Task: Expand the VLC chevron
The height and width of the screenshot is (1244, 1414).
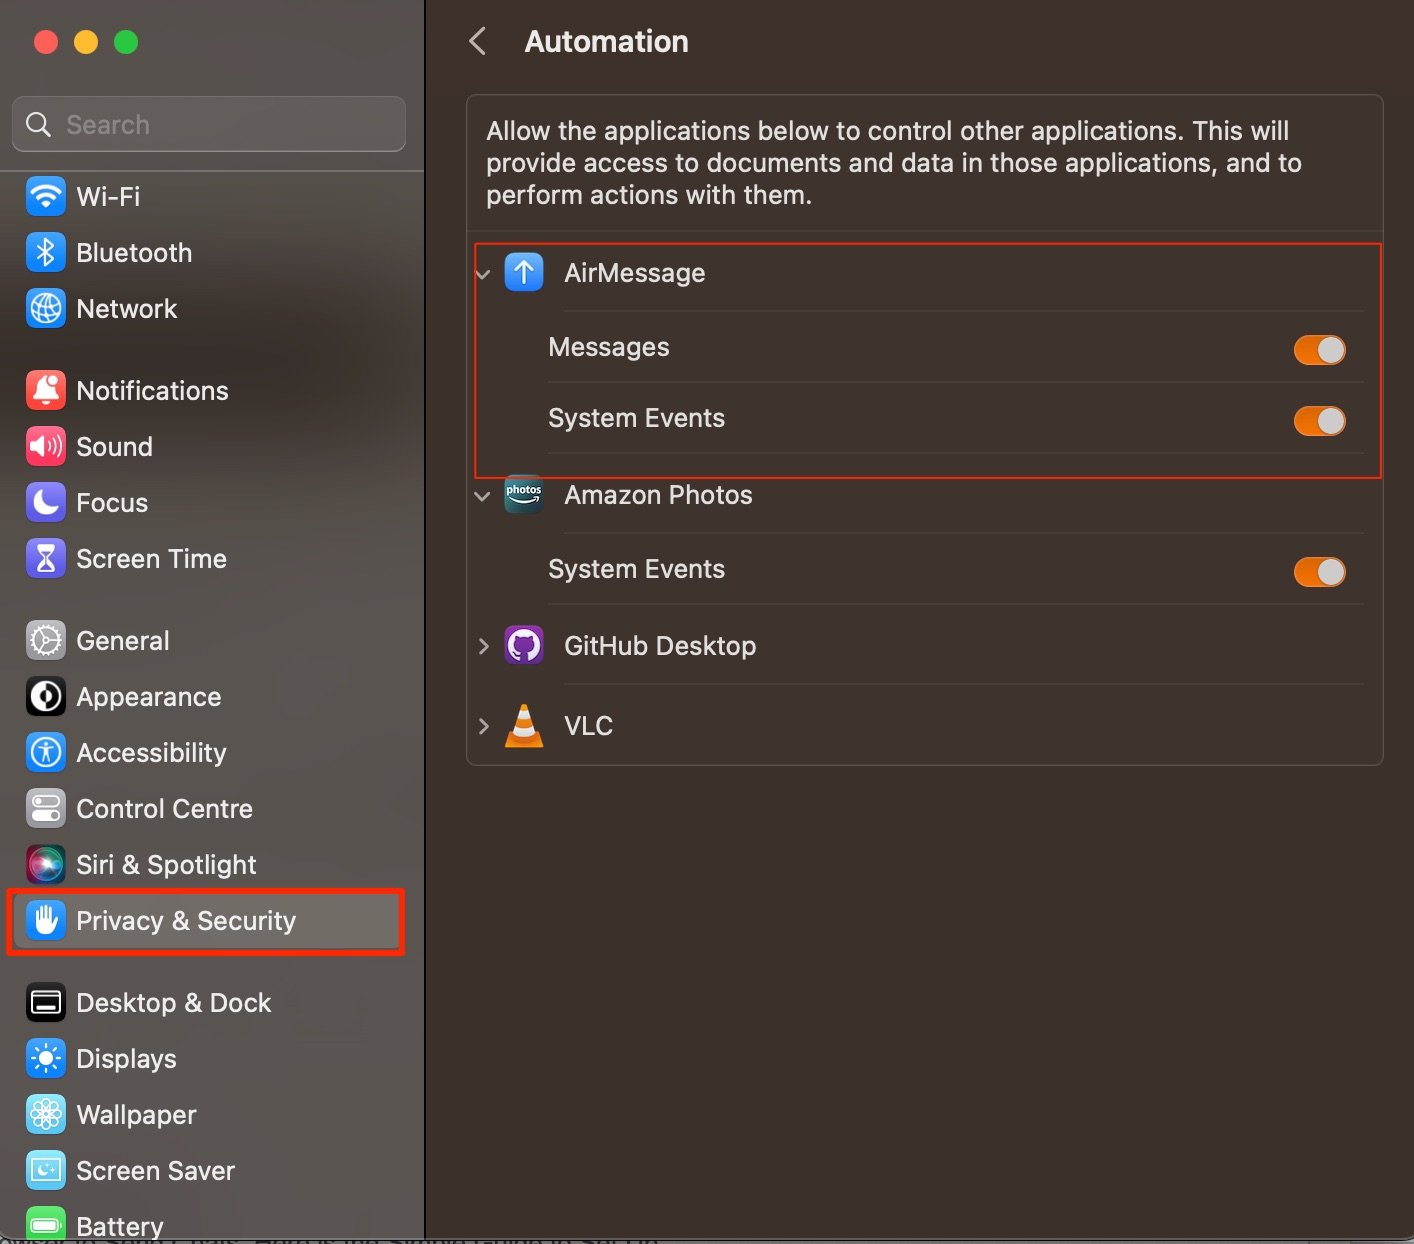Action: click(484, 726)
